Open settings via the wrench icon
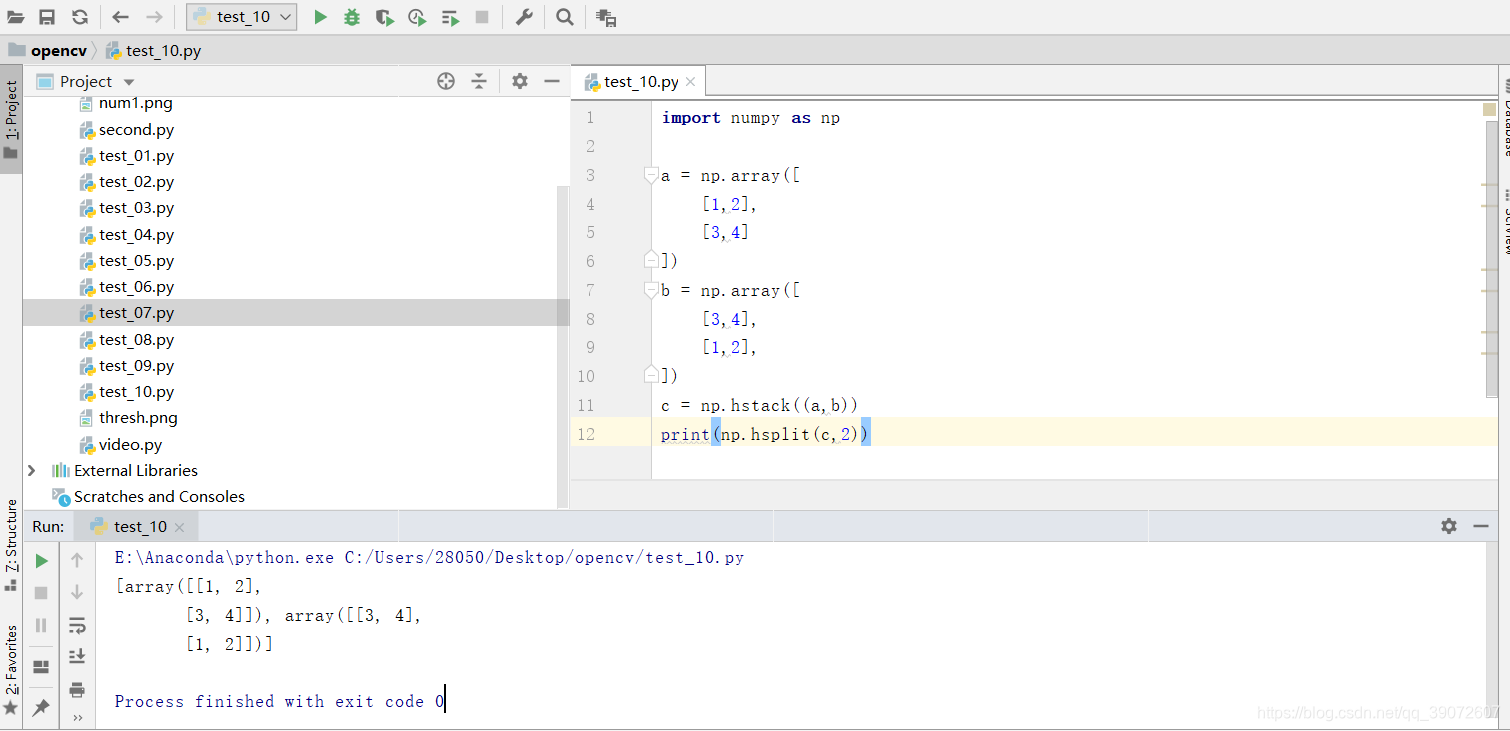 (x=523, y=17)
